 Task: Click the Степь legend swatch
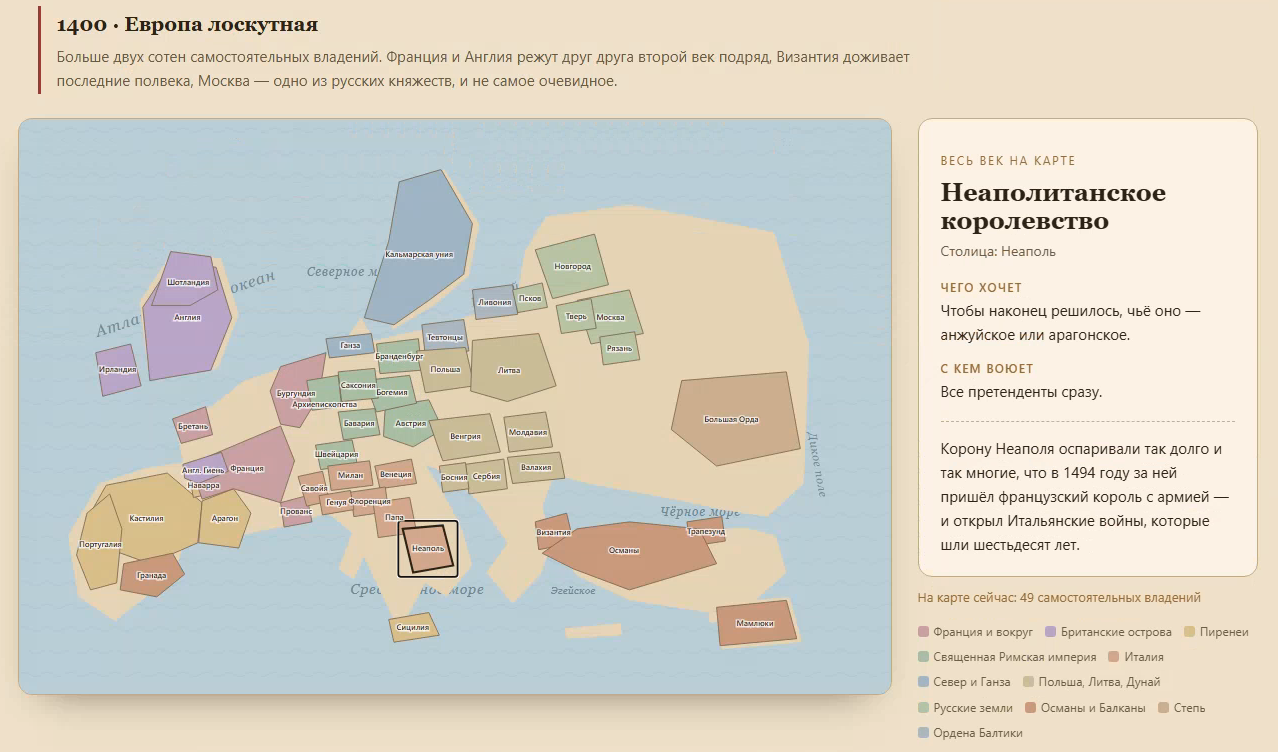tap(1164, 708)
